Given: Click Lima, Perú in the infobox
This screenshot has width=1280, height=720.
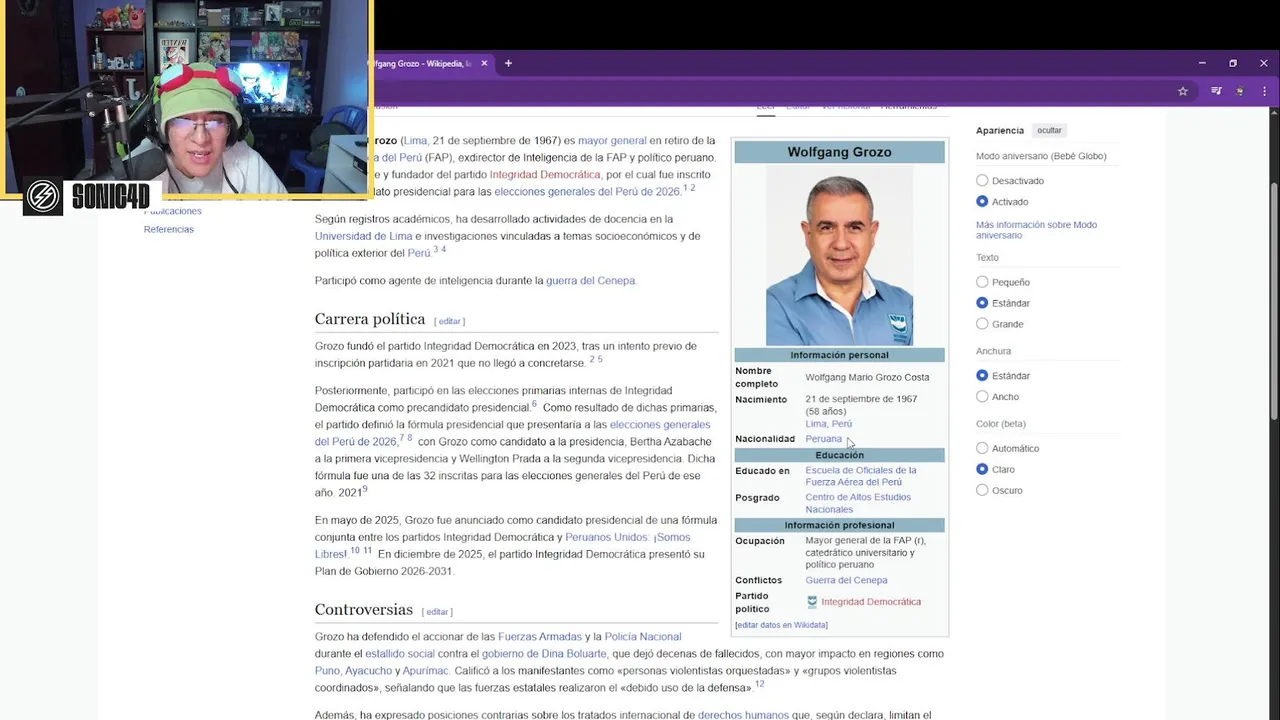Looking at the screenshot, I should 829,424.
